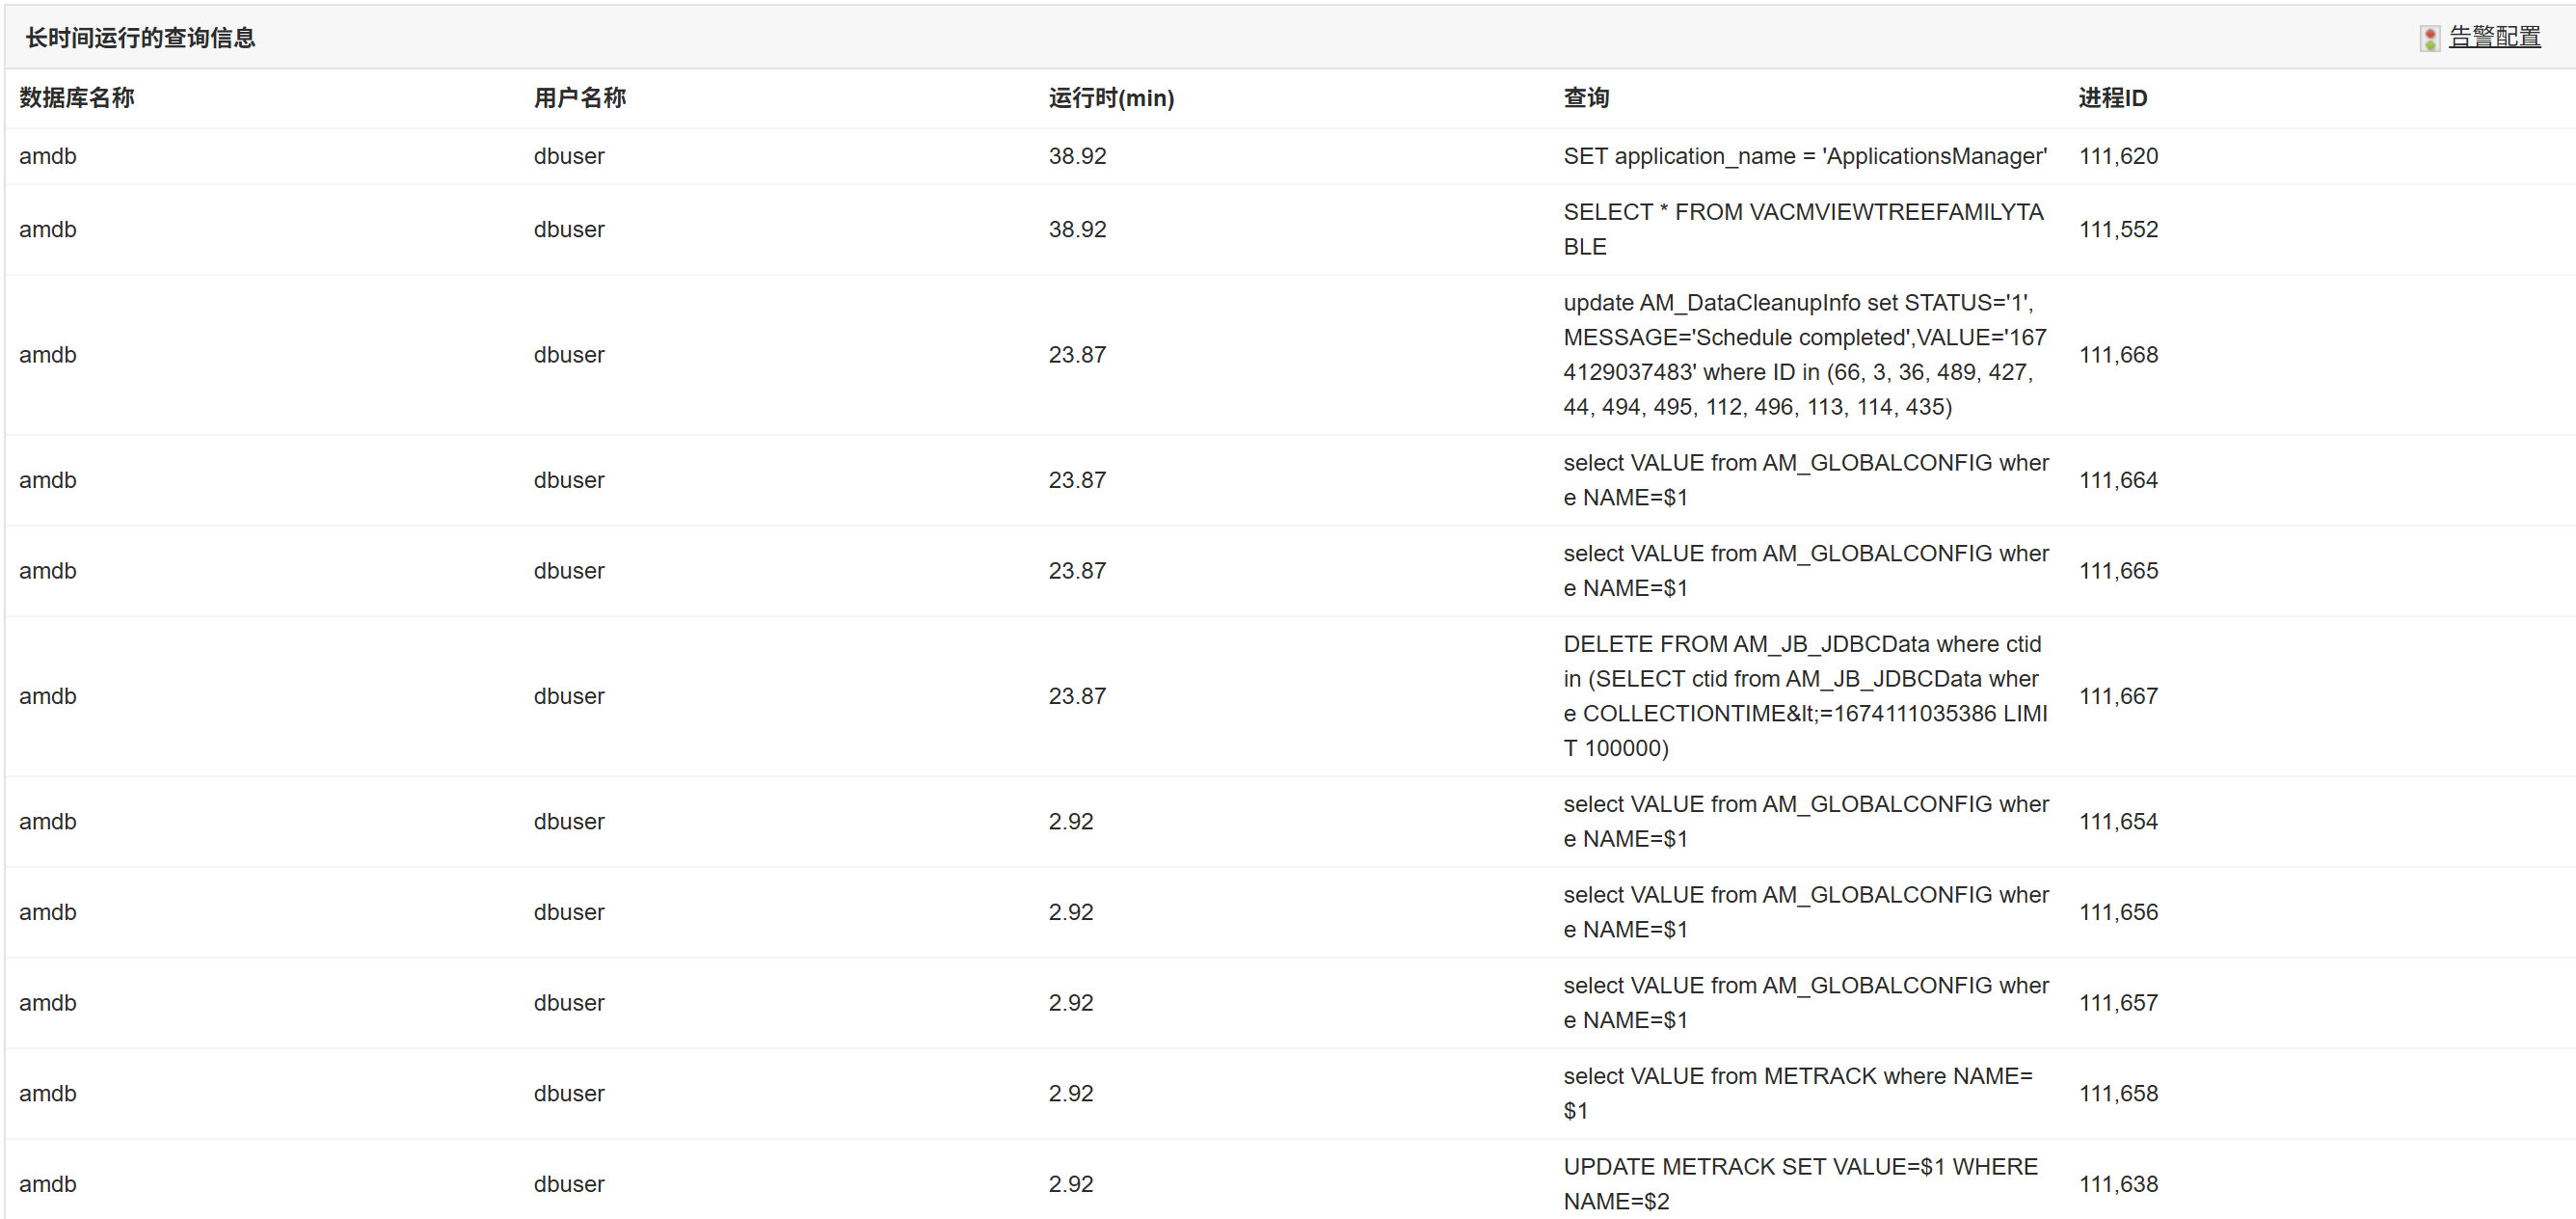Image resolution: width=2576 pixels, height=1219 pixels.
Task: Click the alarm configuration traffic-light icon
Action: tap(2429, 38)
